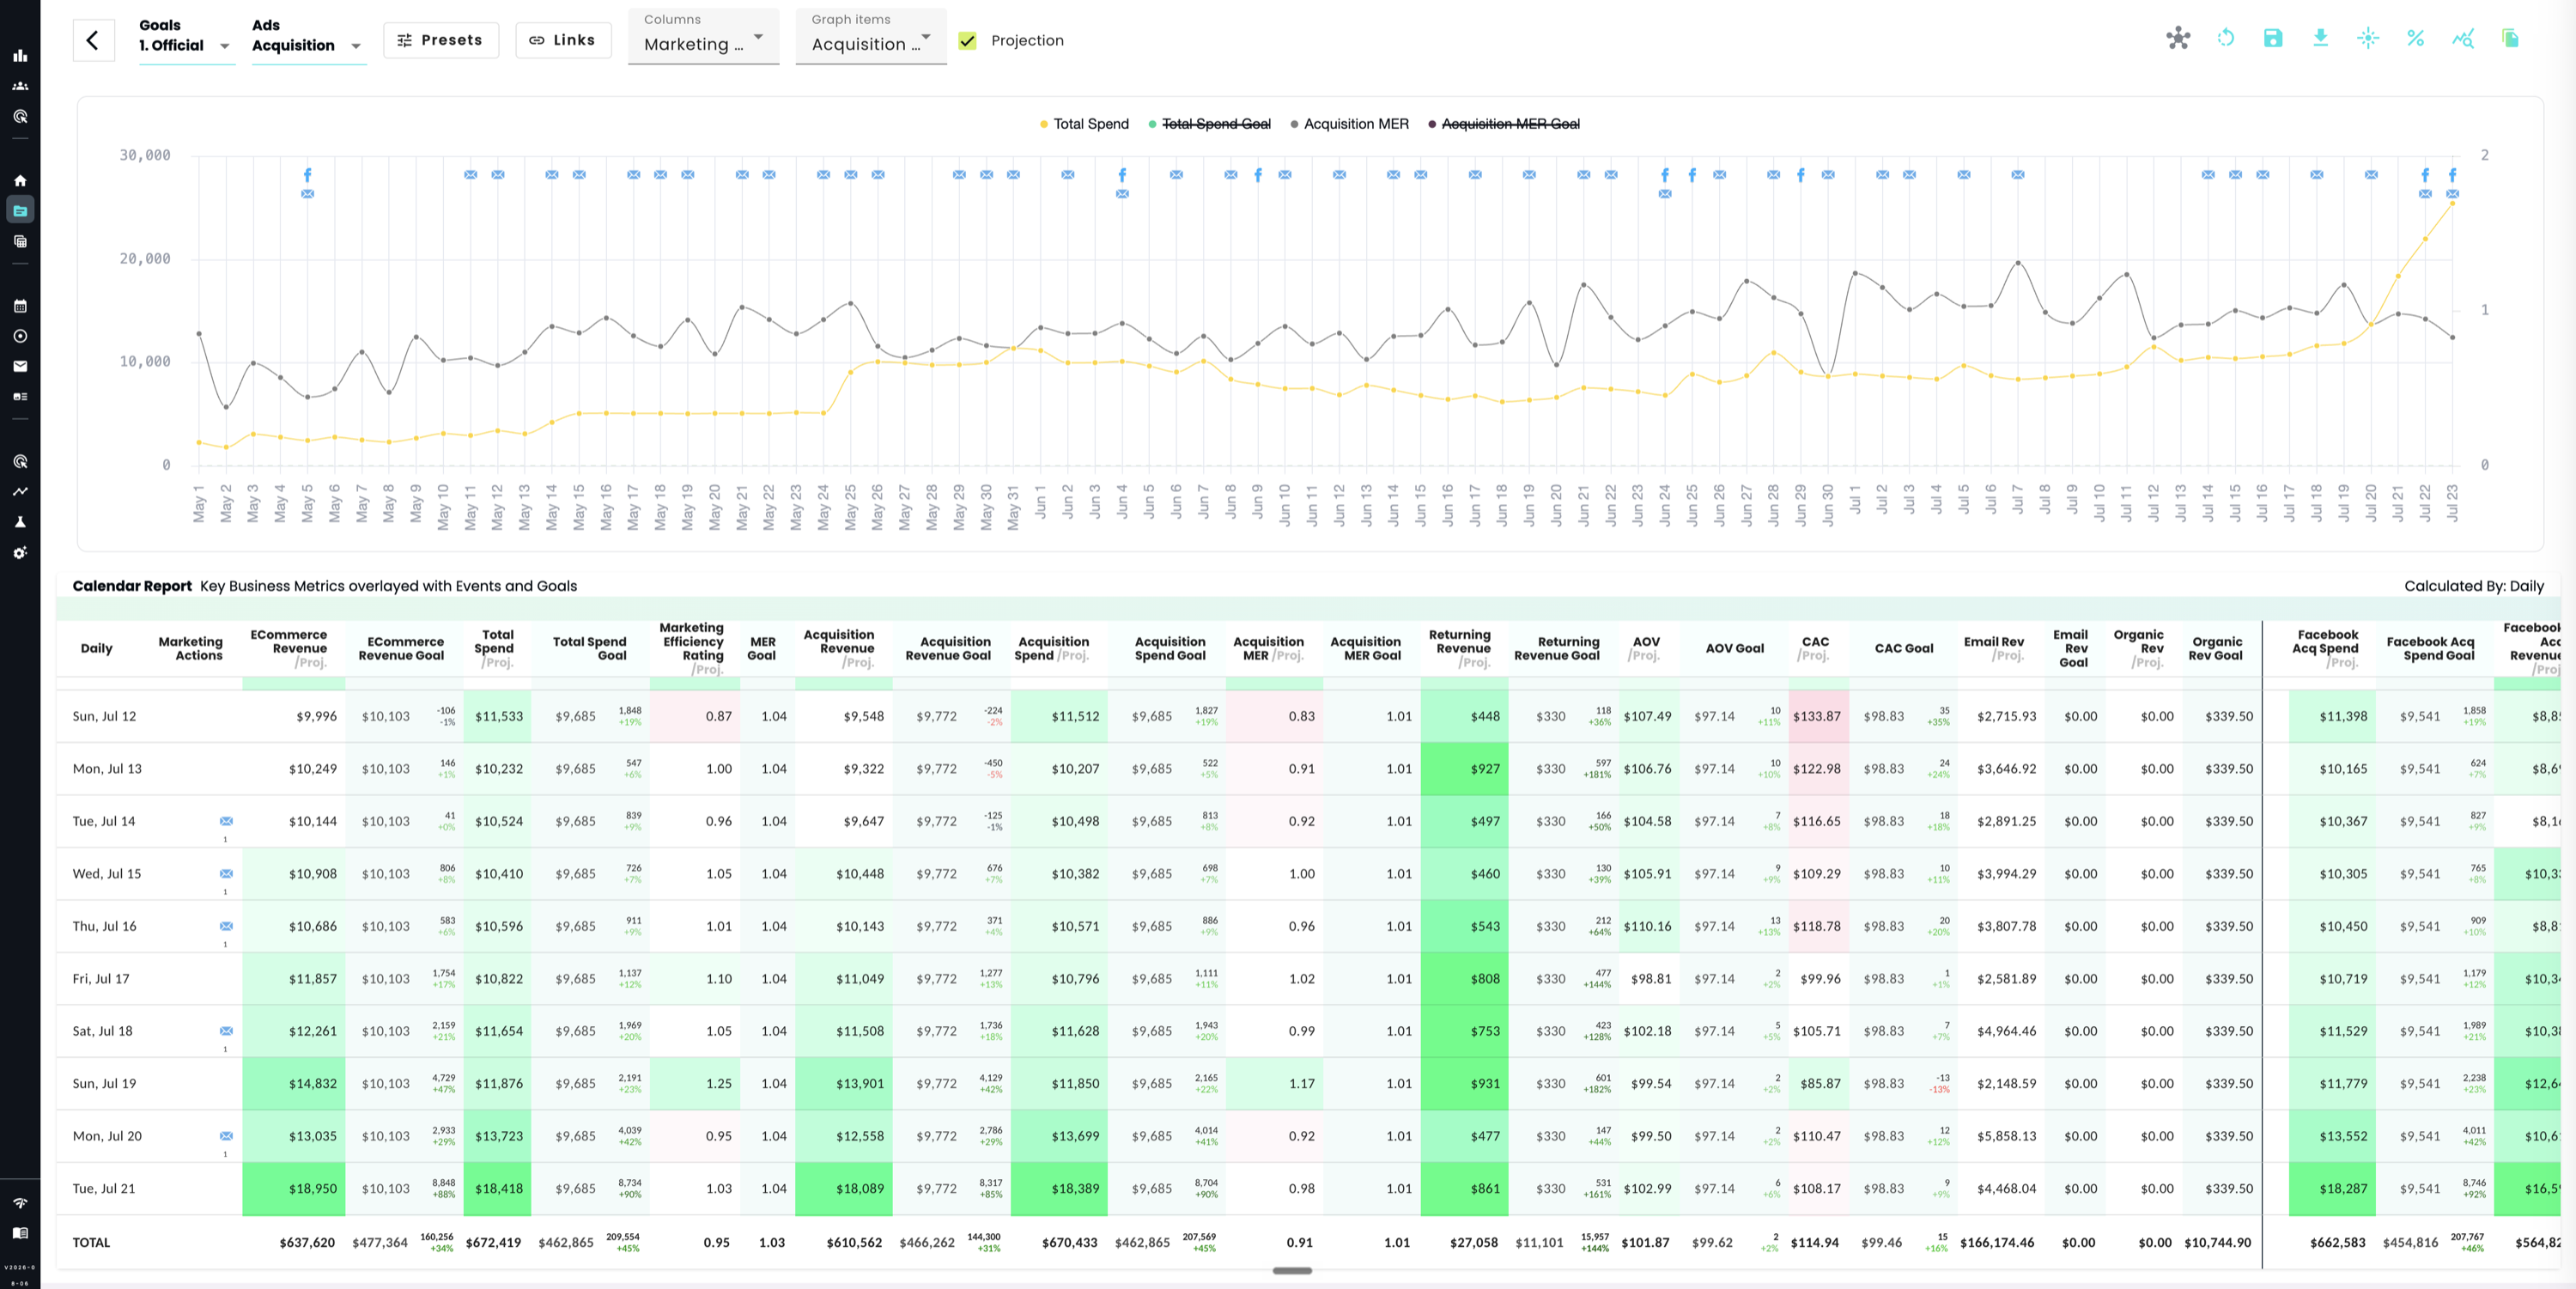The width and height of the screenshot is (2576, 1289).
Task: Toggle Acquisition MER series in legend
Action: coord(1350,124)
